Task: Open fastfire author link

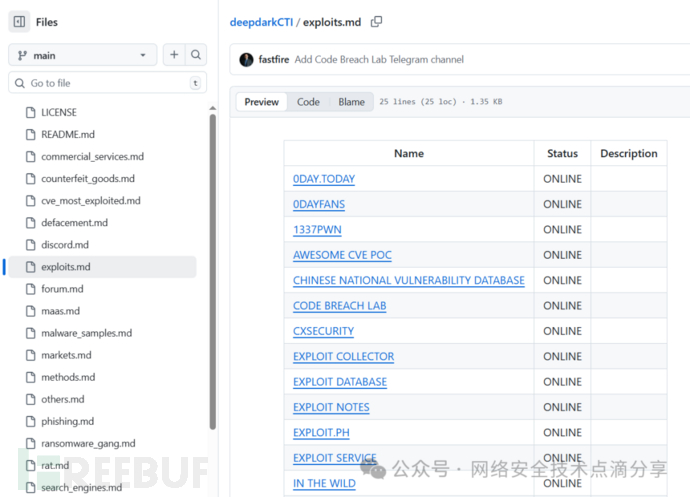Action: click(x=274, y=59)
